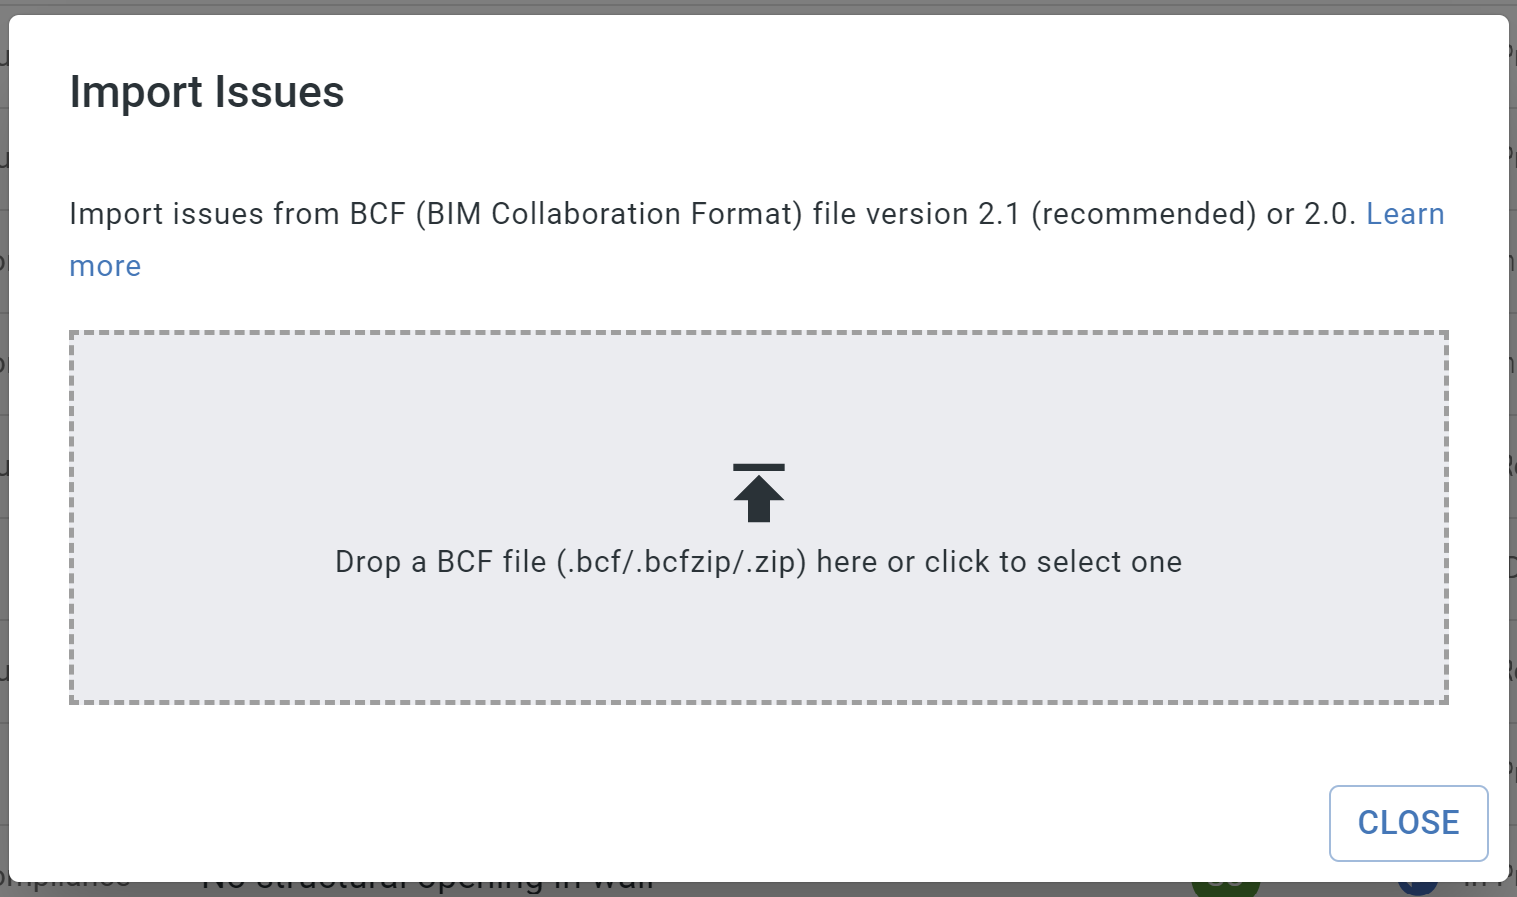The image size is (1517, 897).
Task: Click the BCF file version description text
Action: (712, 214)
